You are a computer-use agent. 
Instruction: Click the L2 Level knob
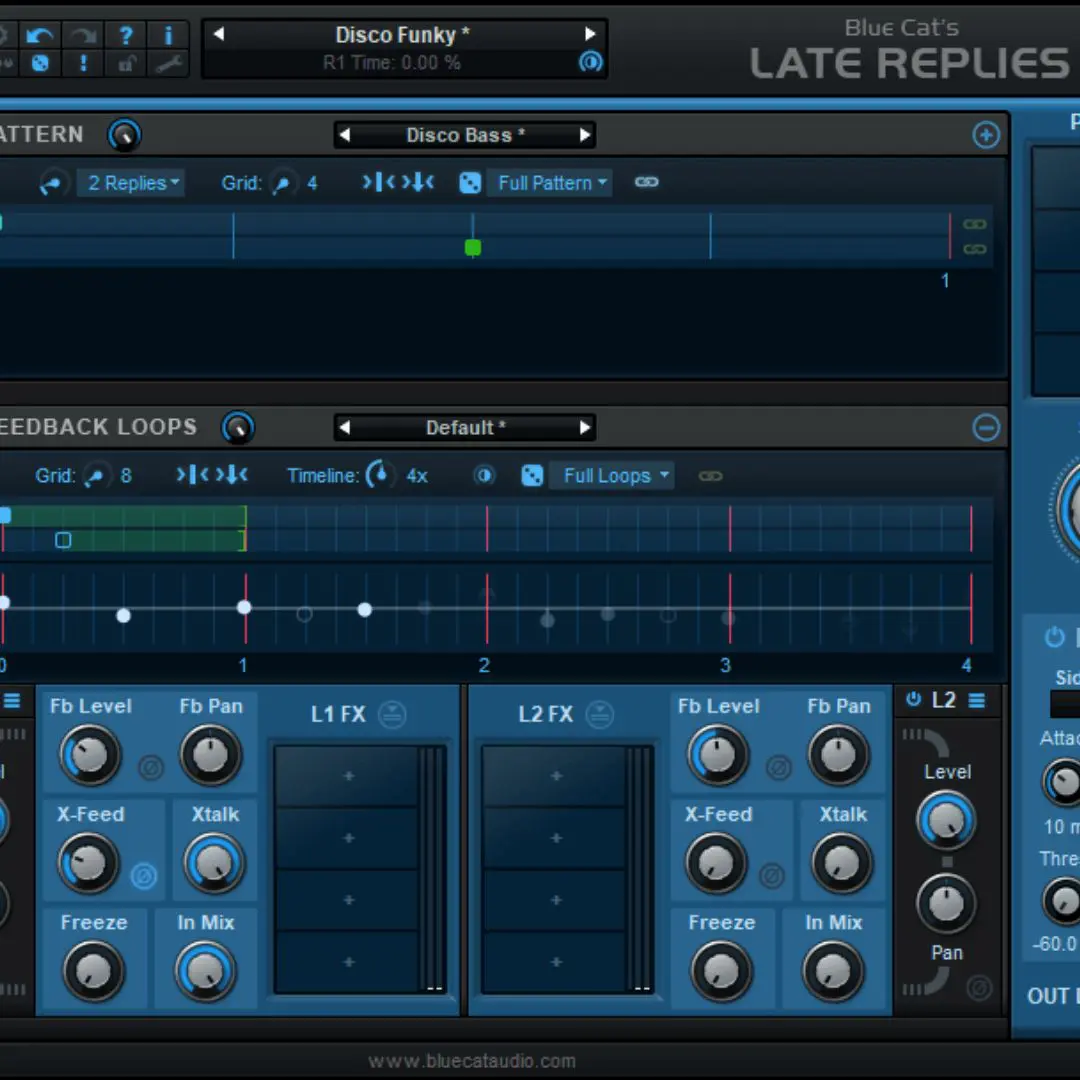point(946,820)
